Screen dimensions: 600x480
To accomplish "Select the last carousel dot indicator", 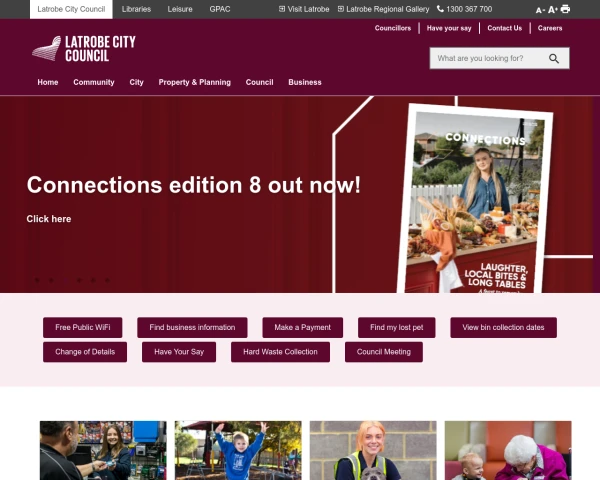I will (108, 280).
